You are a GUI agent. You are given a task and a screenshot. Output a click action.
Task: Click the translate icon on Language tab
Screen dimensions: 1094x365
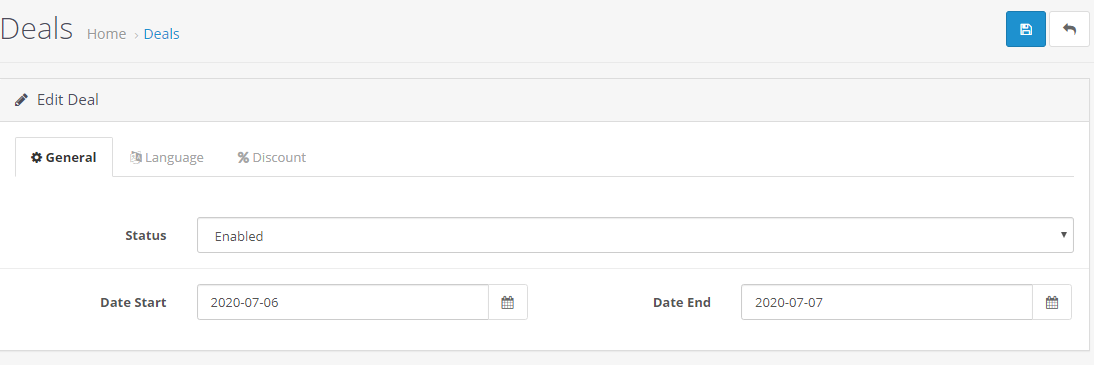pyautogui.click(x=136, y=158)
